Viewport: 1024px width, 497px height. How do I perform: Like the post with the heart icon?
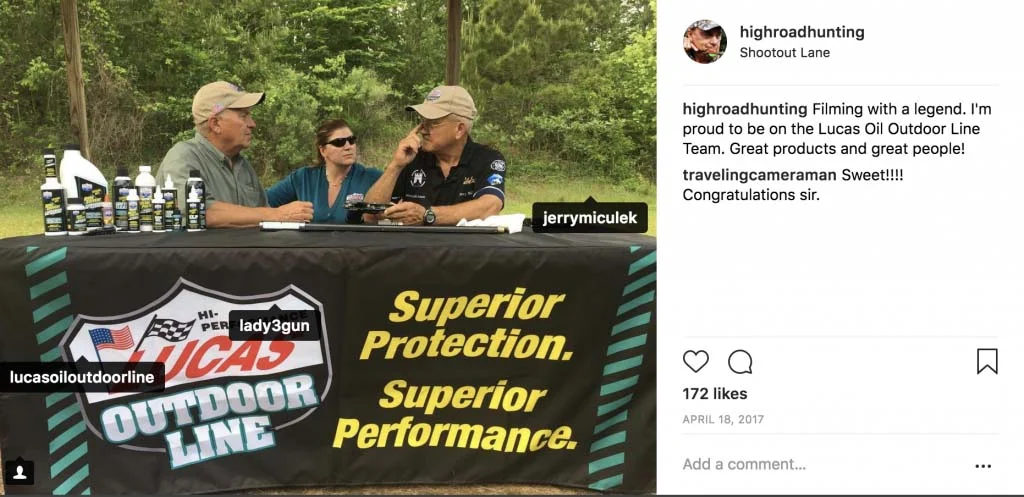[696, 361]
